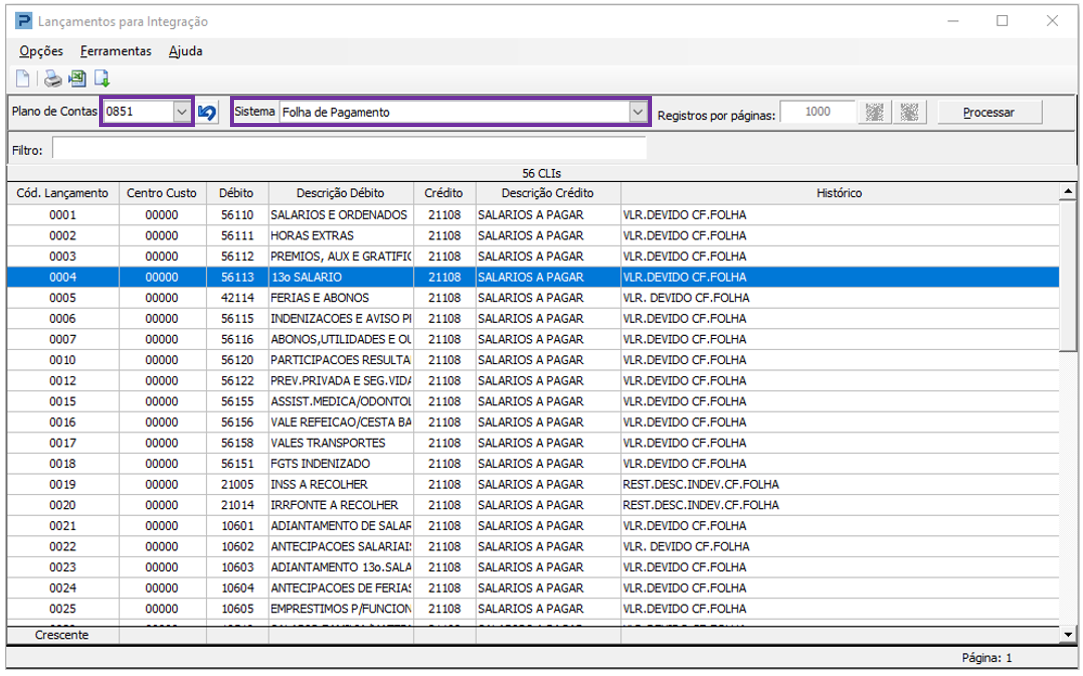Click into the Filtro input field
Screen dimensions: 1083x676
(349, 149)
